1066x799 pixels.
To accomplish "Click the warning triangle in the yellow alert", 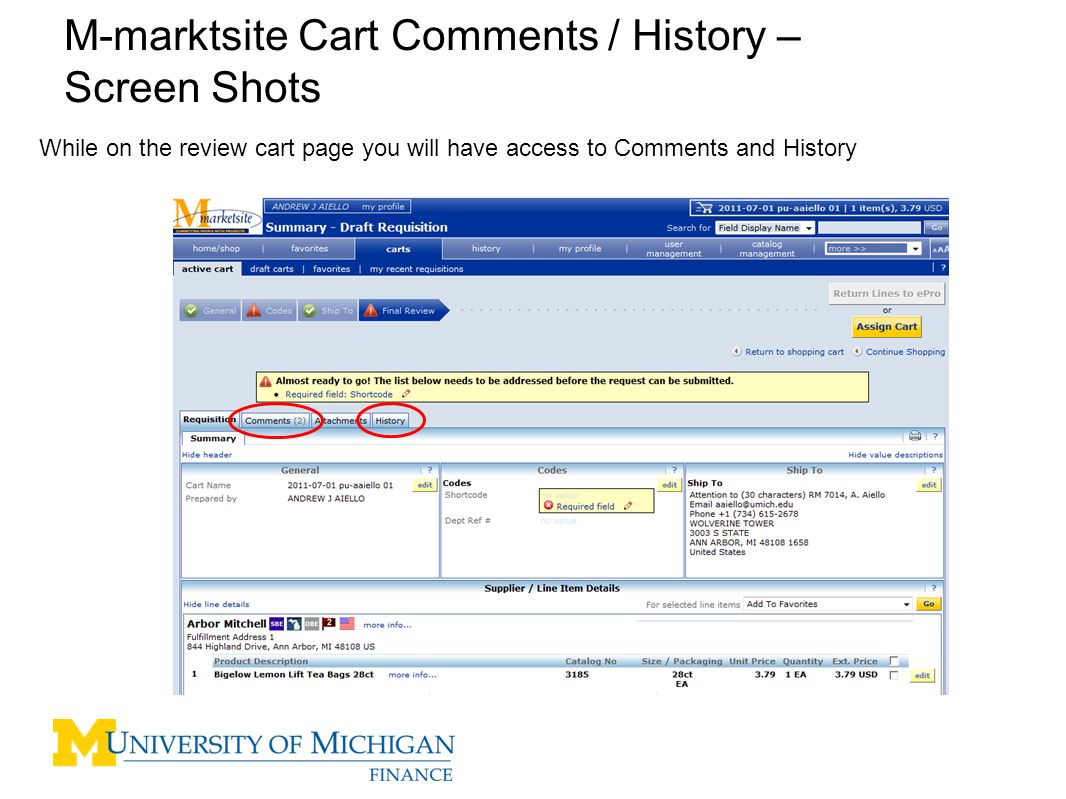I will pos(266,381).
